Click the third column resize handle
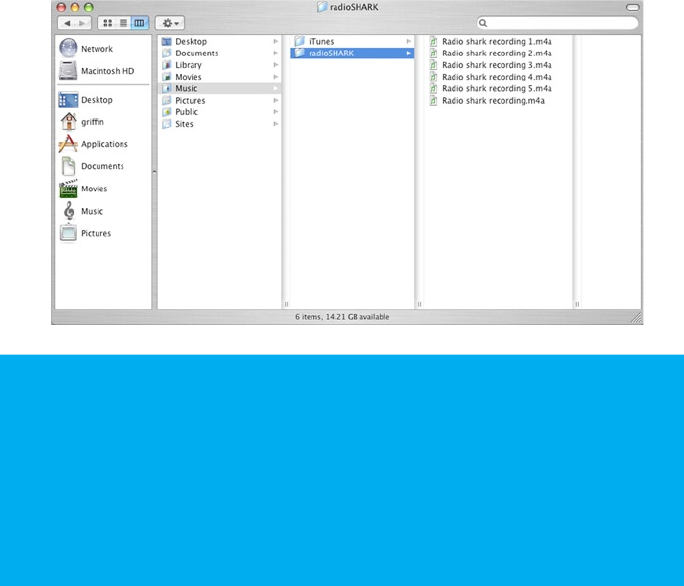 click(x=577, y=304)
